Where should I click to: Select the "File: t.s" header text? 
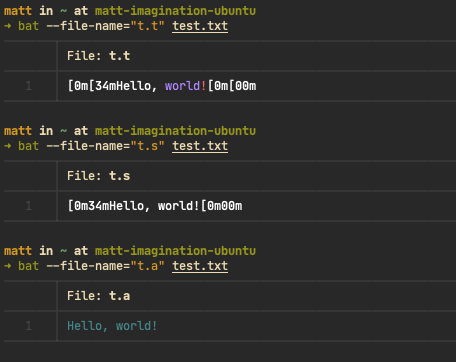pyautogui.click(x=99, y=176)
